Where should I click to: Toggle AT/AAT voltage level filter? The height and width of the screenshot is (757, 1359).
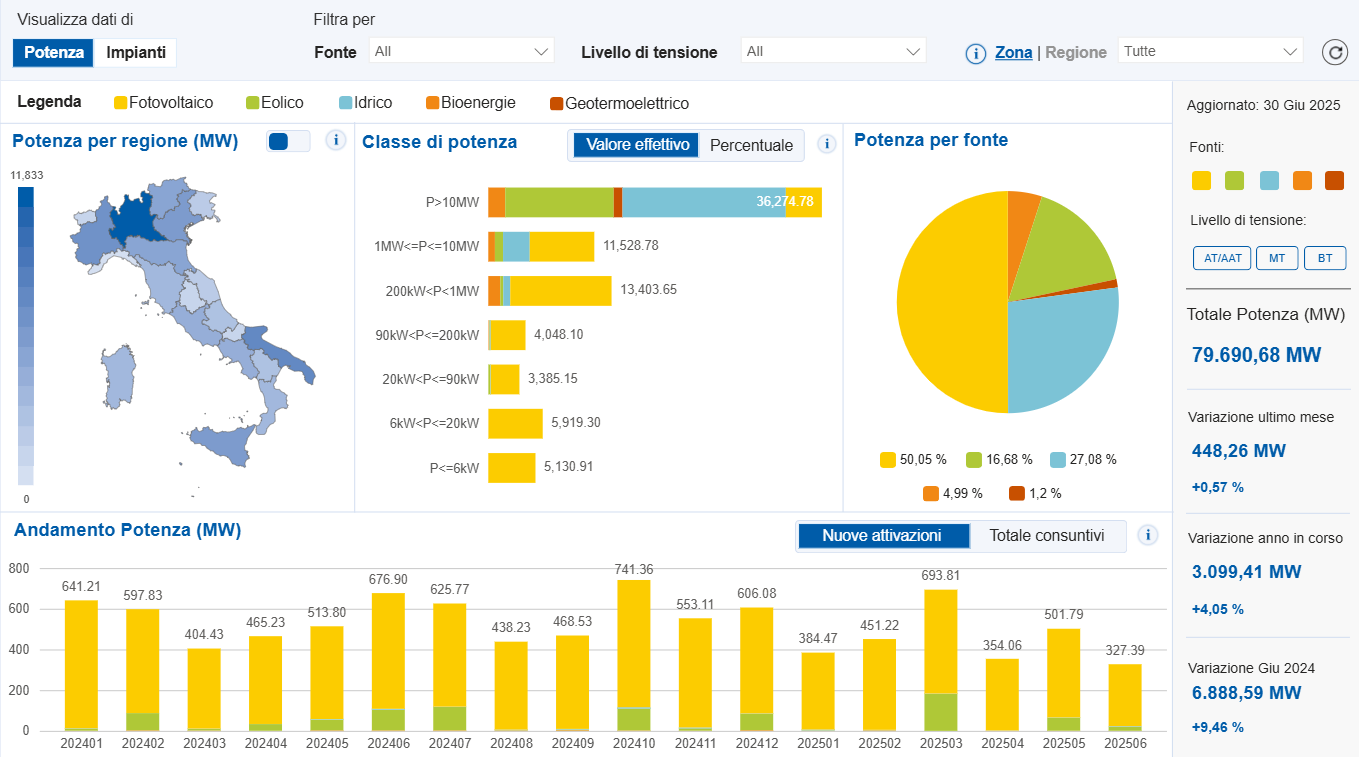pos(1222,258)
